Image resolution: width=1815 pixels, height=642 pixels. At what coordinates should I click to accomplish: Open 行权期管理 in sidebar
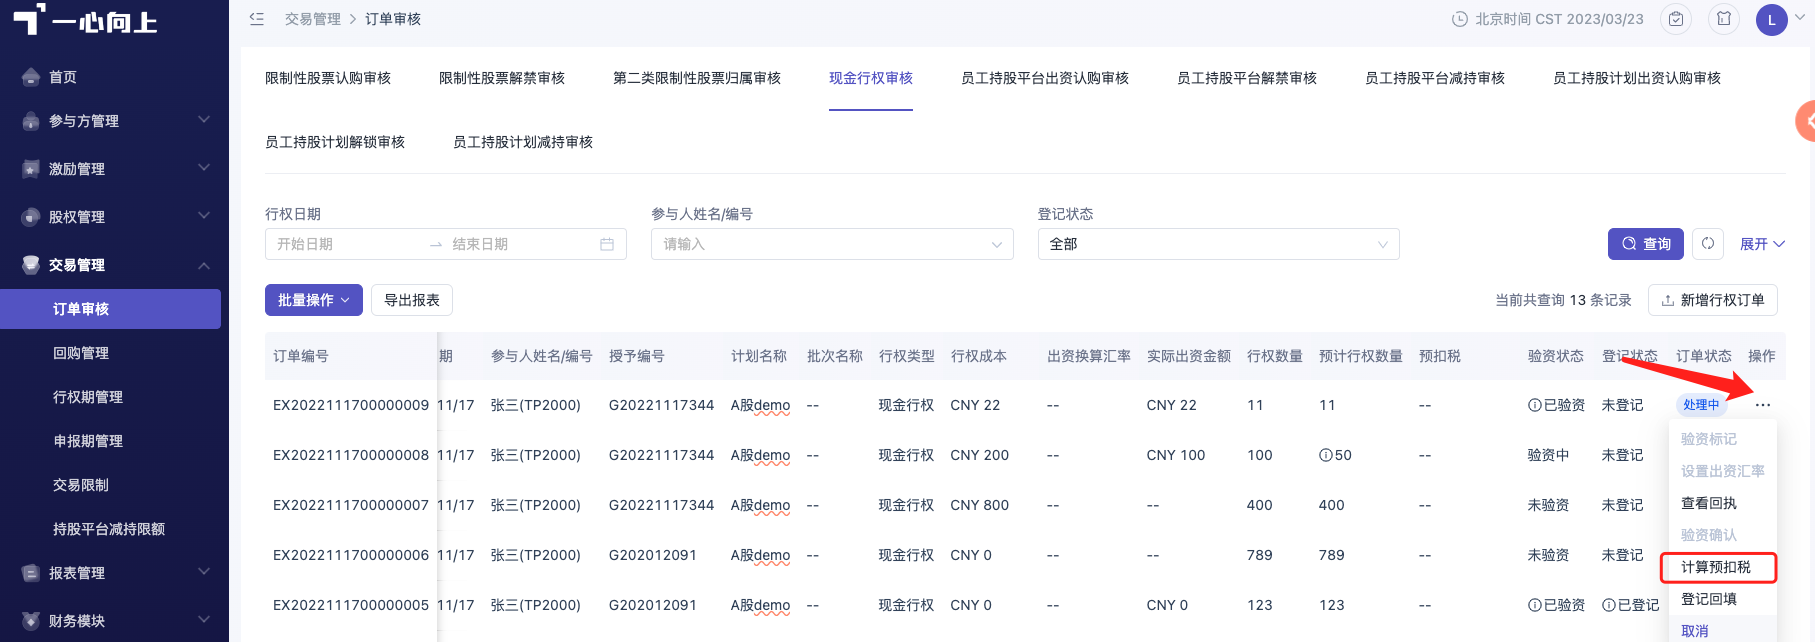click(x=110, y=397)
